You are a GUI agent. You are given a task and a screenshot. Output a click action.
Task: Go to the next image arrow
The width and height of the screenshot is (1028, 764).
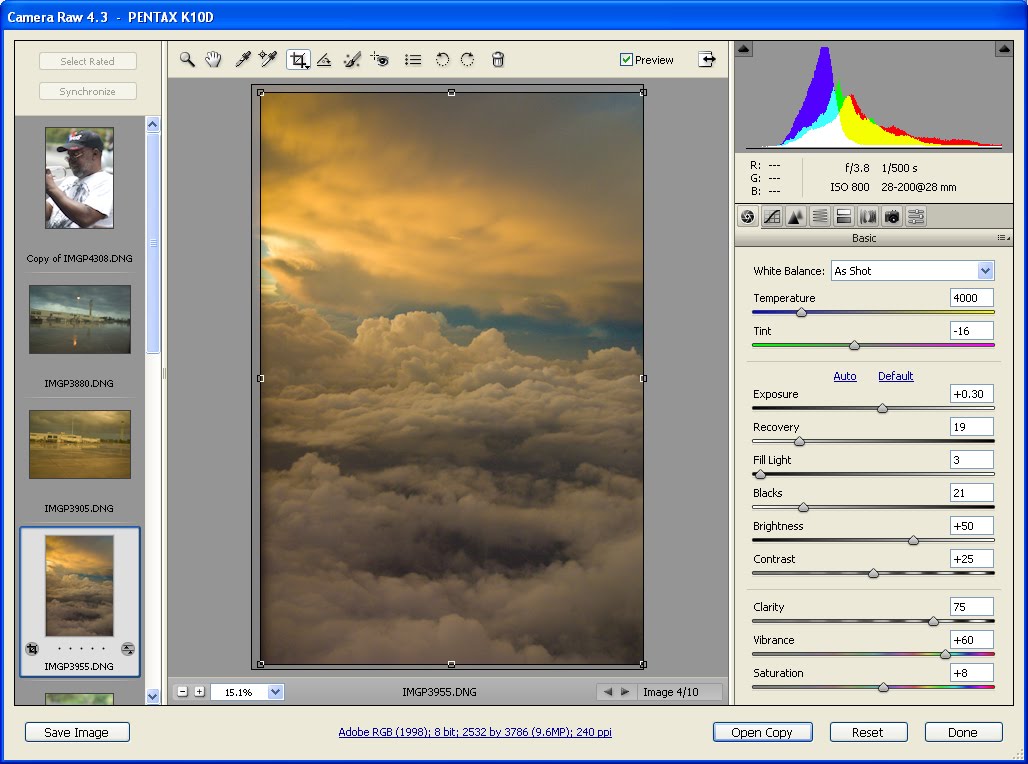625,692
